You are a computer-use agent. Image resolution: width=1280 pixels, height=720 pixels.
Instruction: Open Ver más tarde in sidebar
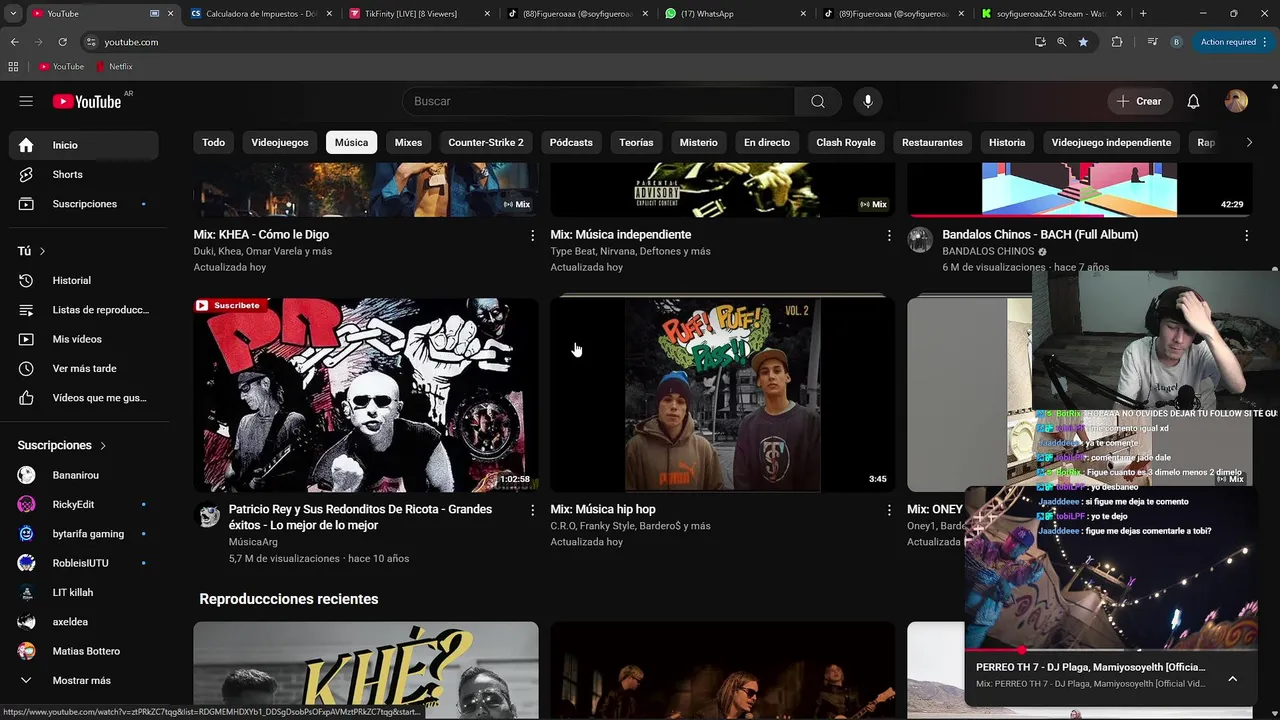point(84,368)
